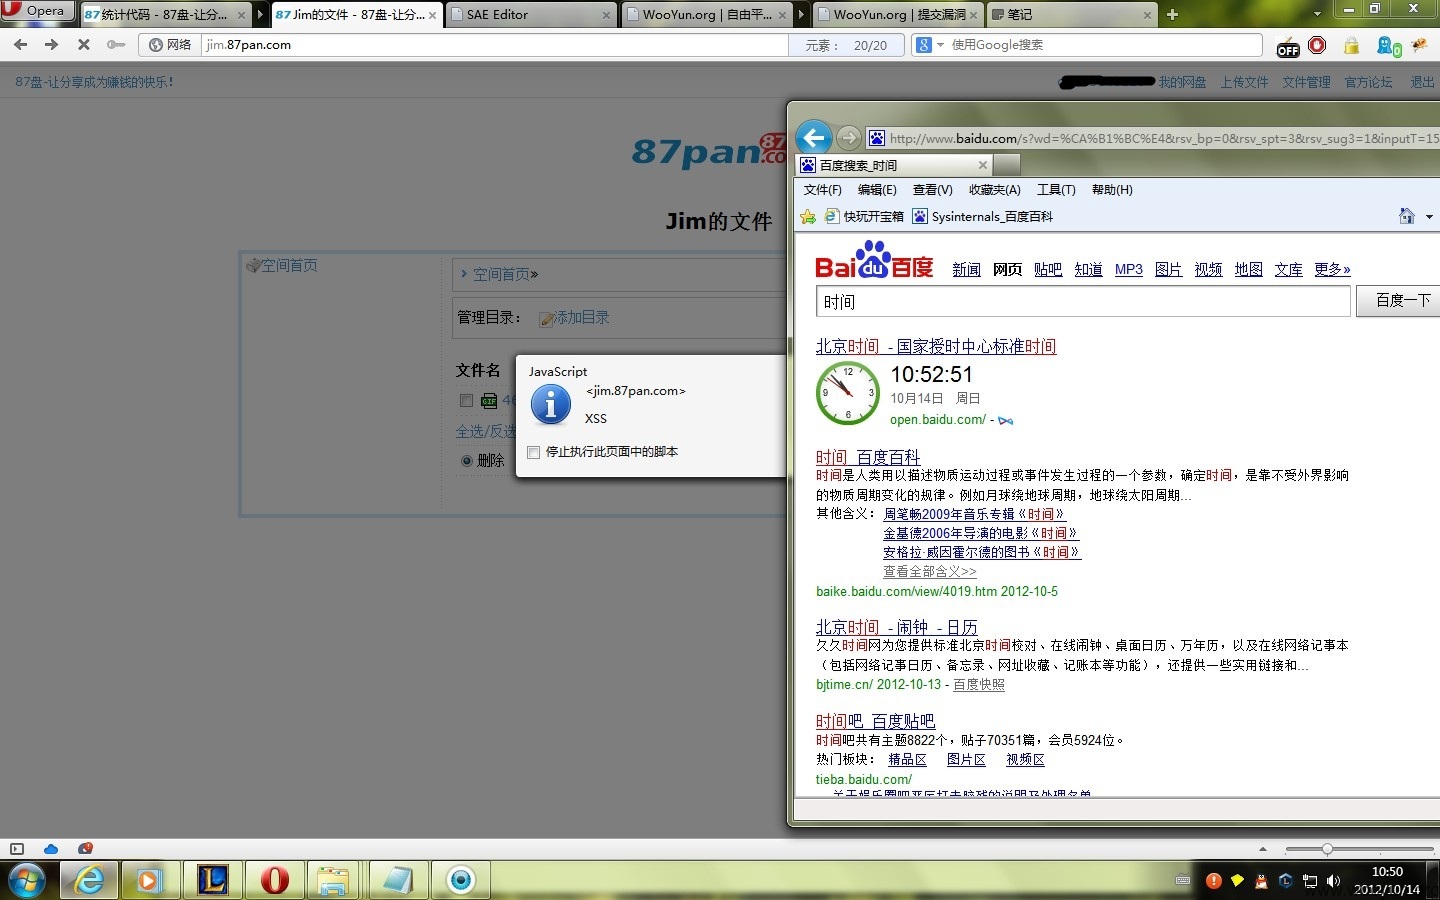Click 查看全部含义>> link
This screenshot has height=900, width=1440.
point(929,571)
